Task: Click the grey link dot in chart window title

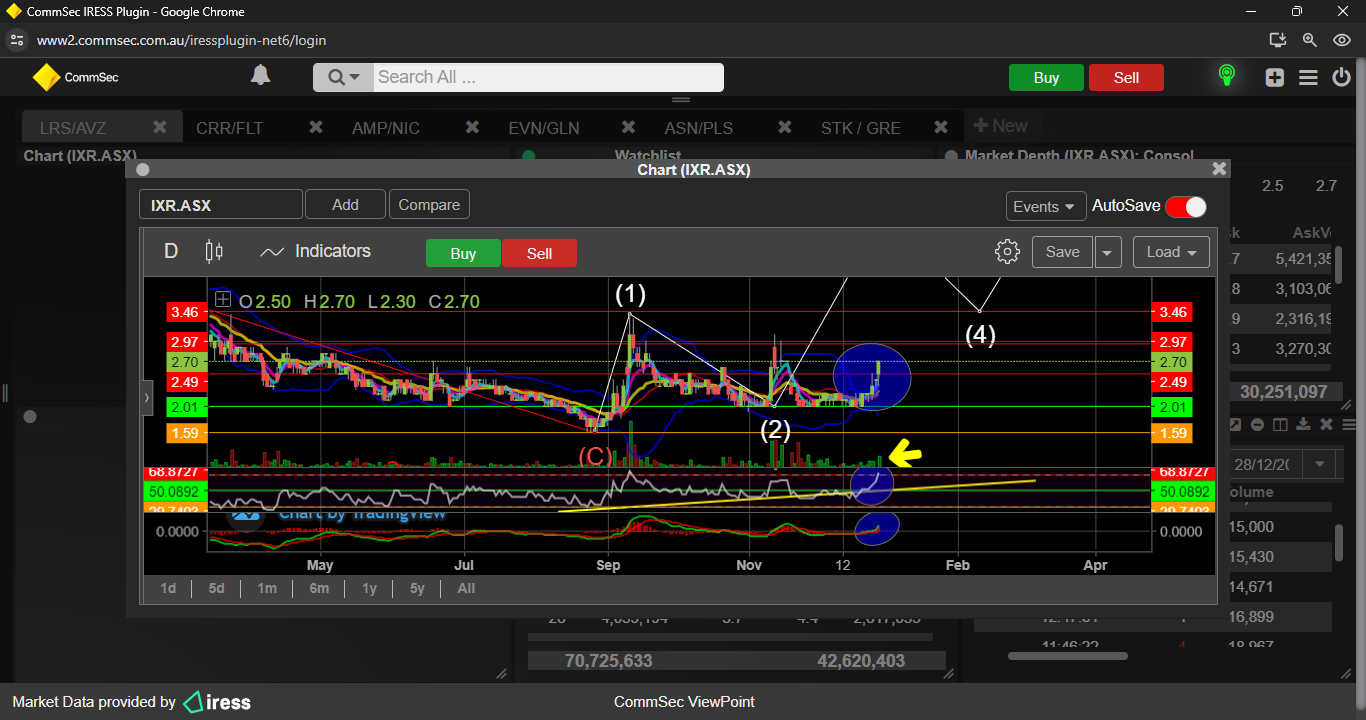Action: coord(142,170)
